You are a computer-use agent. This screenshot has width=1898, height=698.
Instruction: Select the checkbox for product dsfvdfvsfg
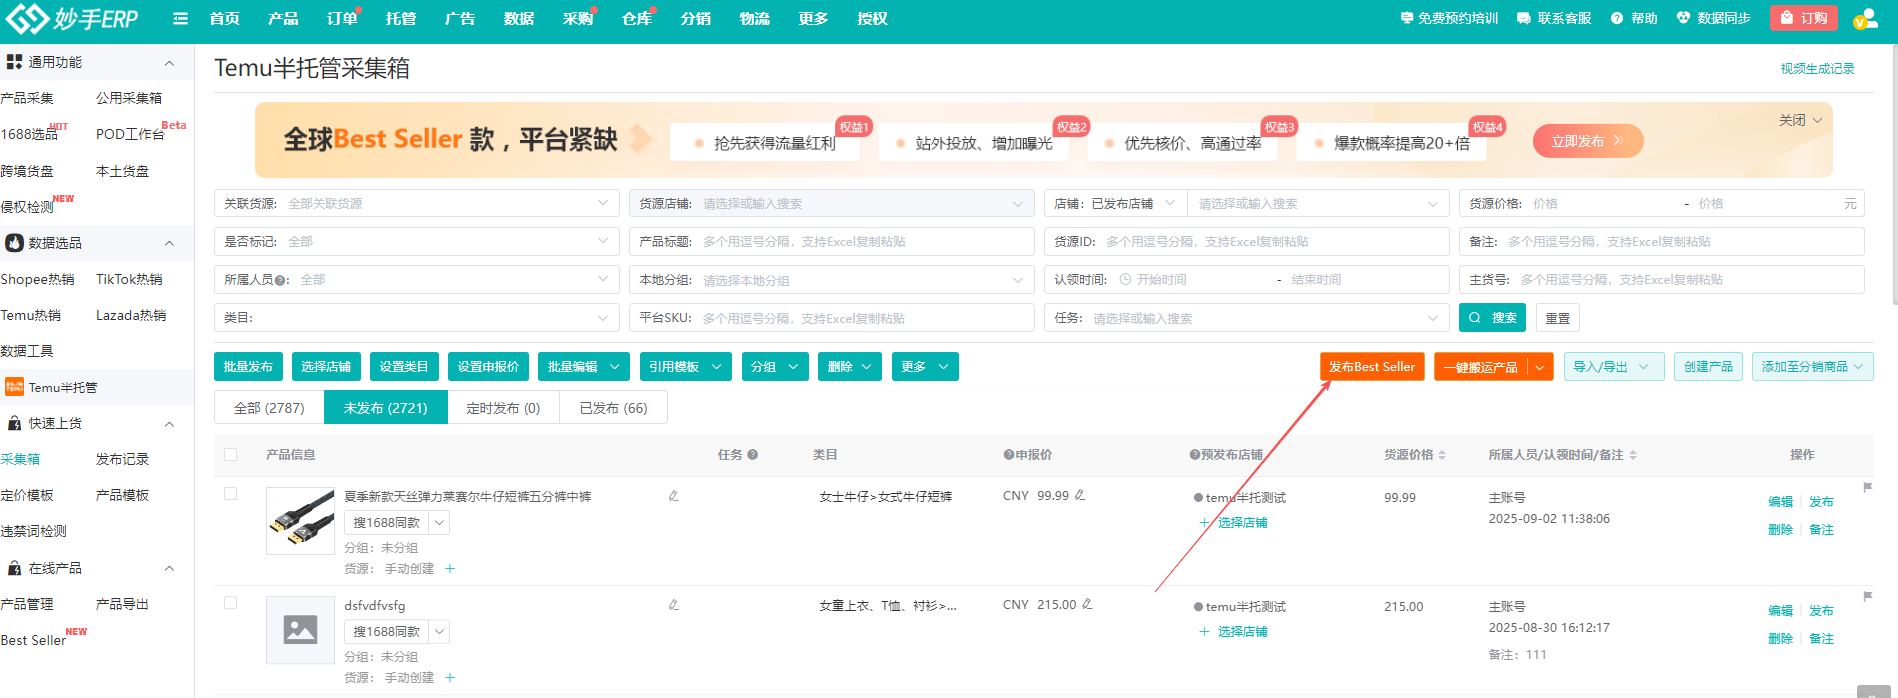pos(231,603)
